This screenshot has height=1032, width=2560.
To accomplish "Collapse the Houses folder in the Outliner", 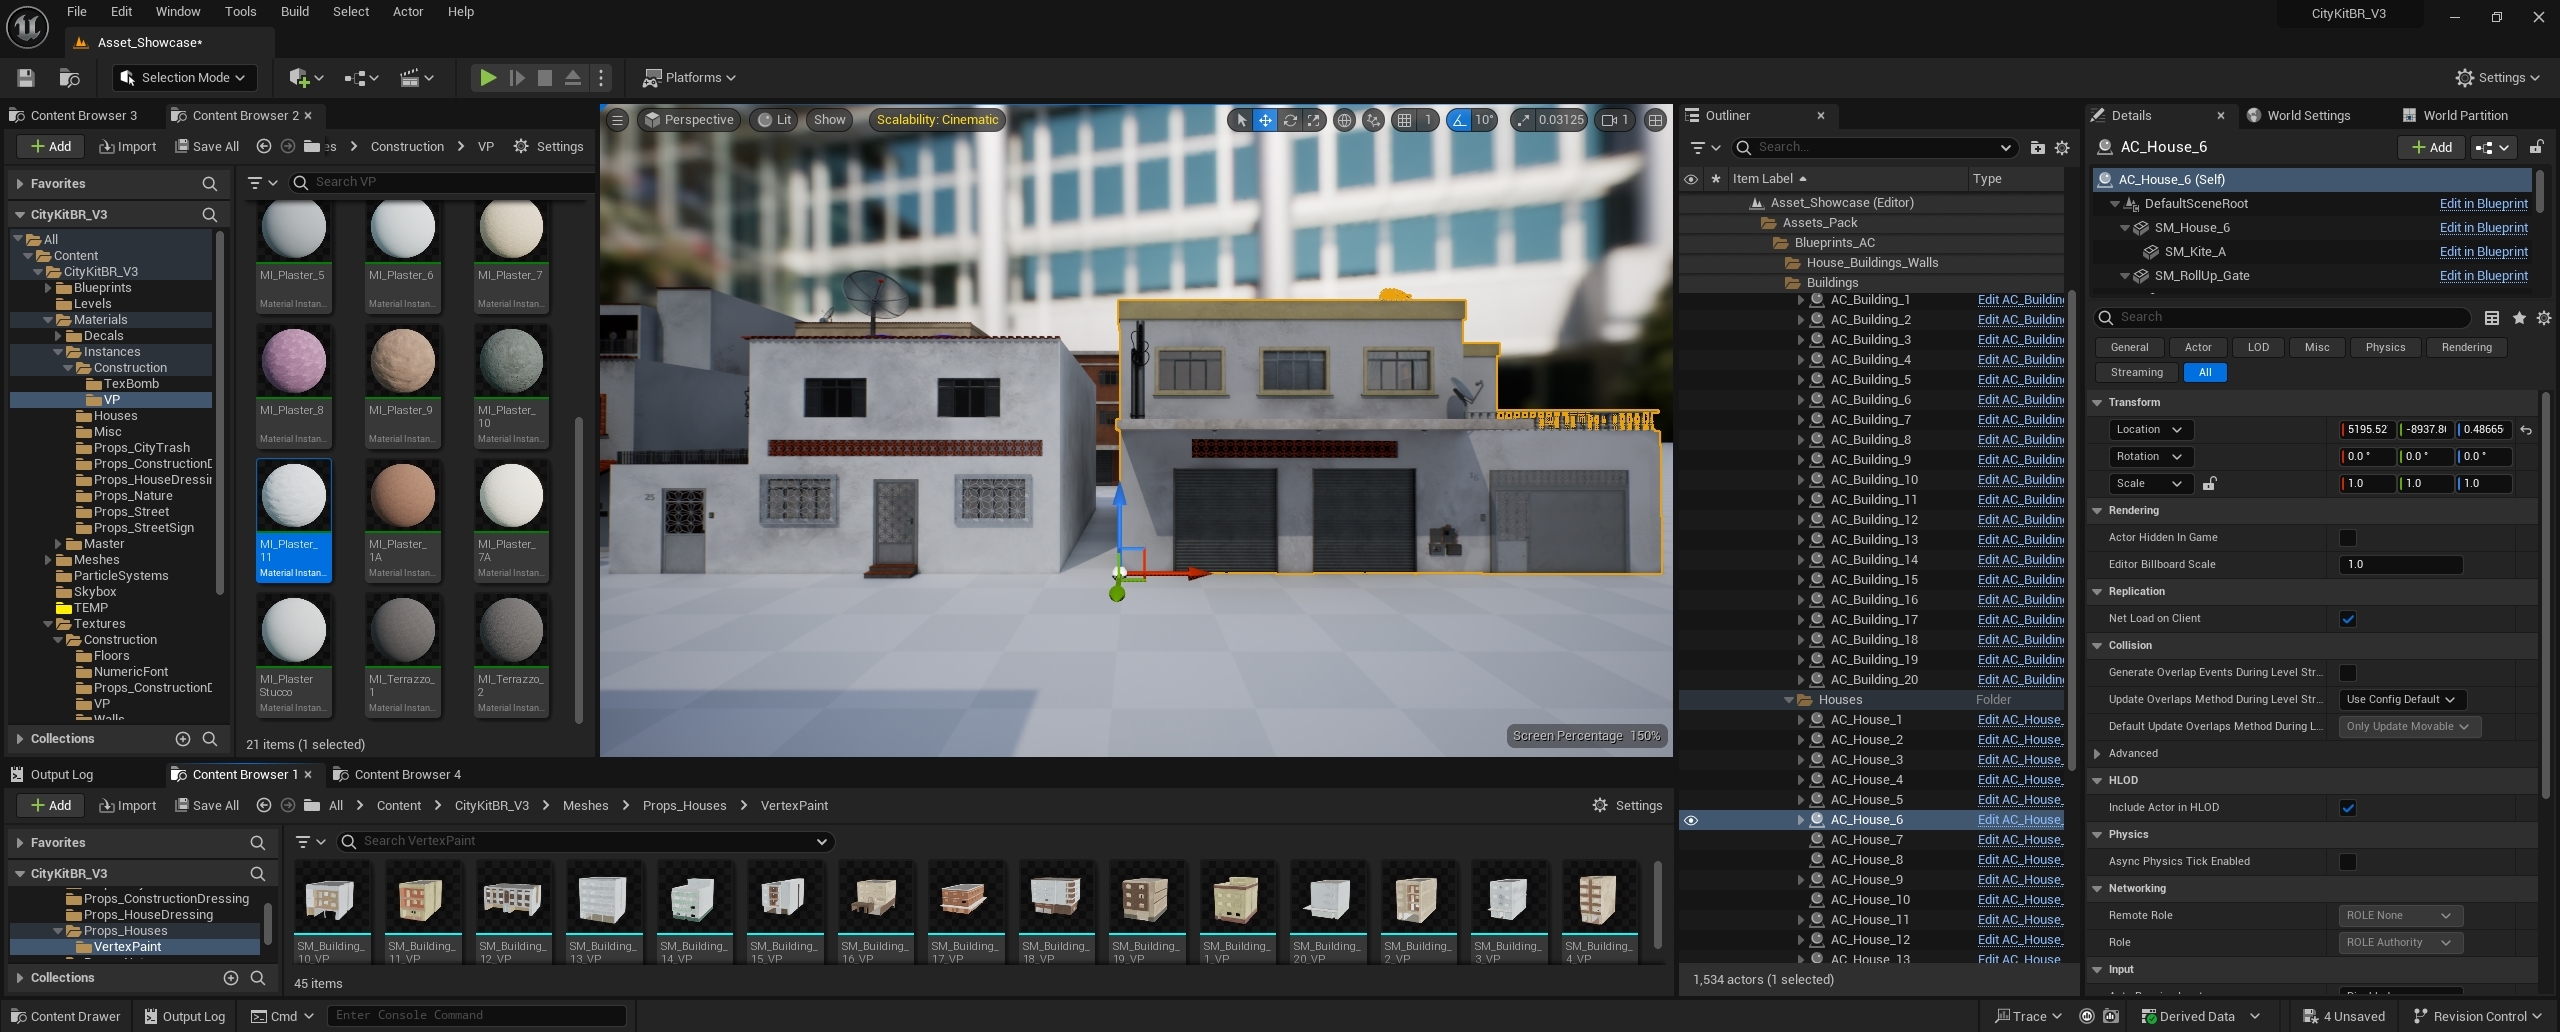I will (x=1788, y=700).
